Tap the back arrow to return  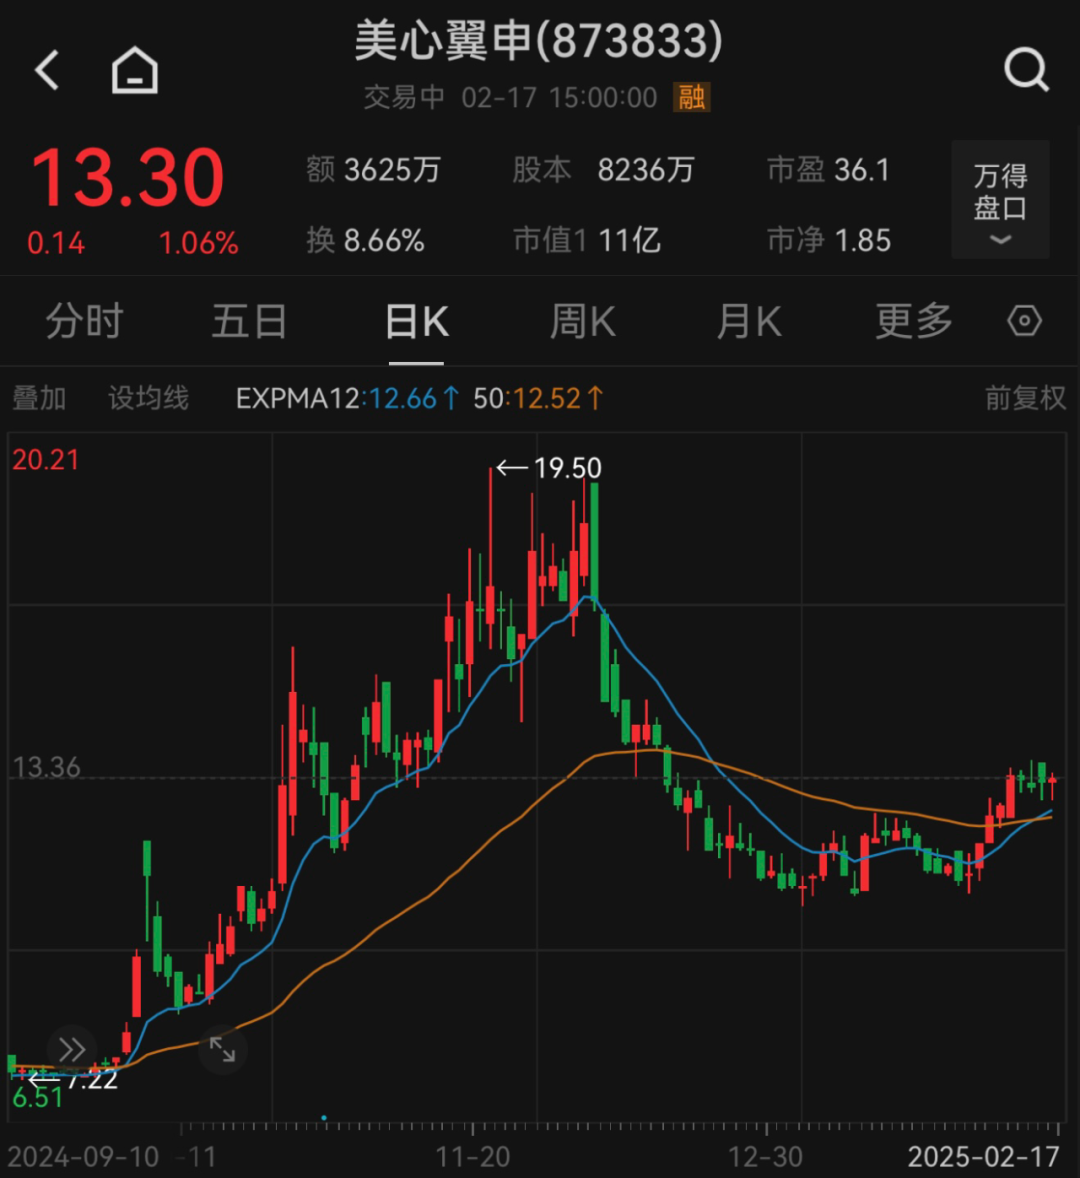click(47, 70)
